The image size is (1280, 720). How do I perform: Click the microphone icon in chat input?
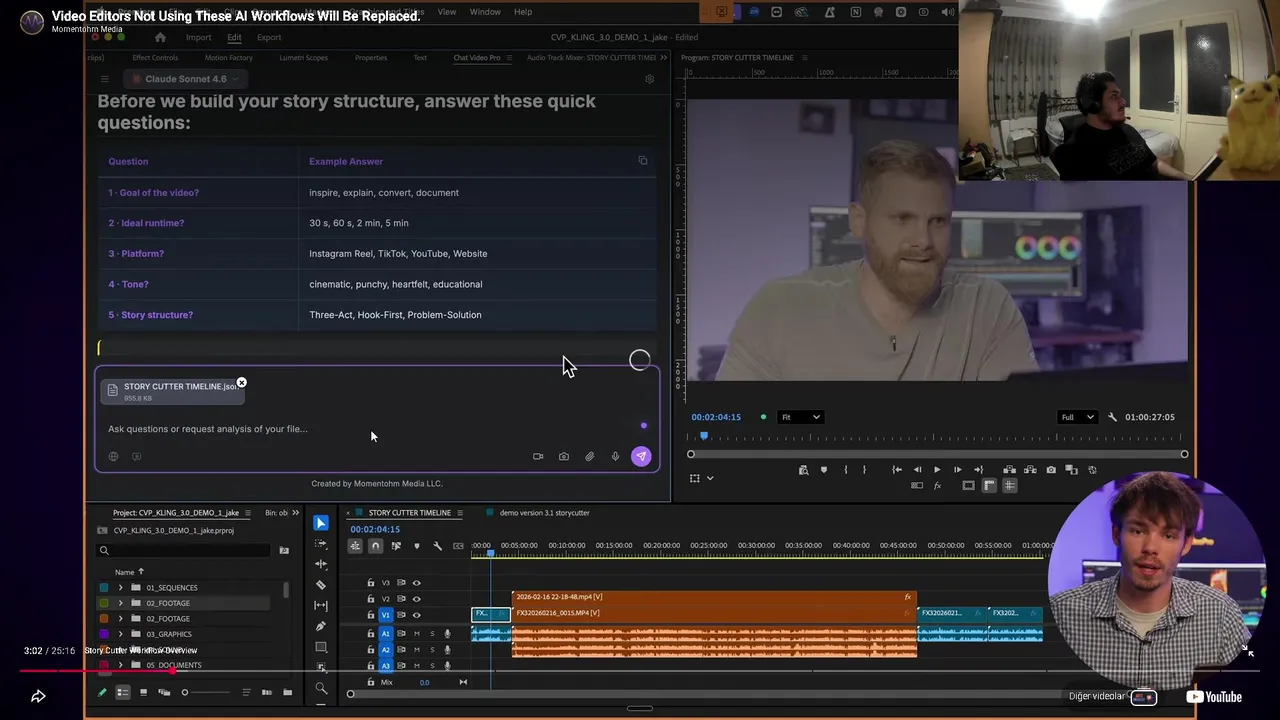615,456
